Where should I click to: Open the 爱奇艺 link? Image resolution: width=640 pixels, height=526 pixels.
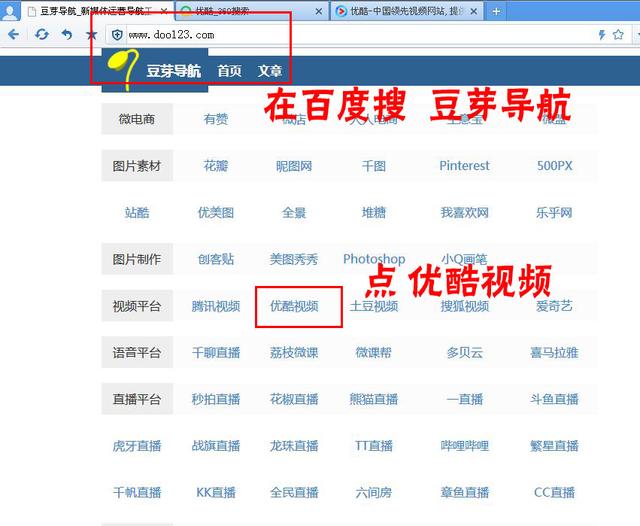point(554,306)
